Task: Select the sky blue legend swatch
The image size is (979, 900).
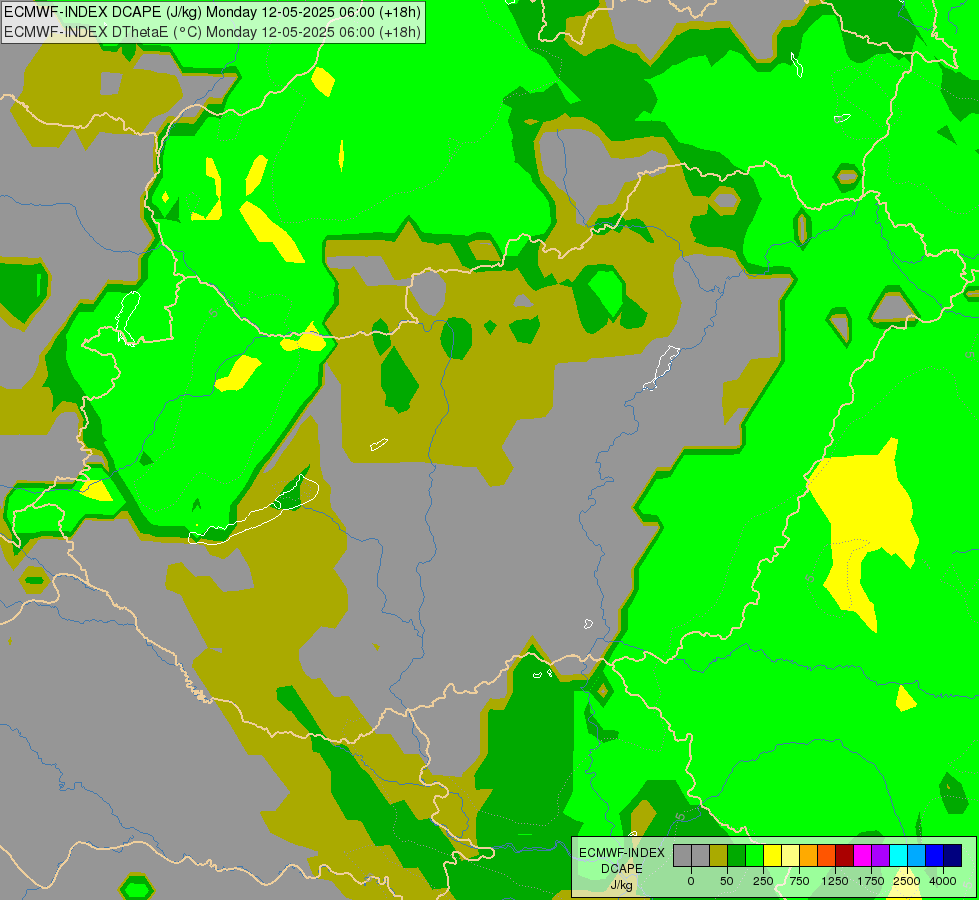Action: coord(917,855)
